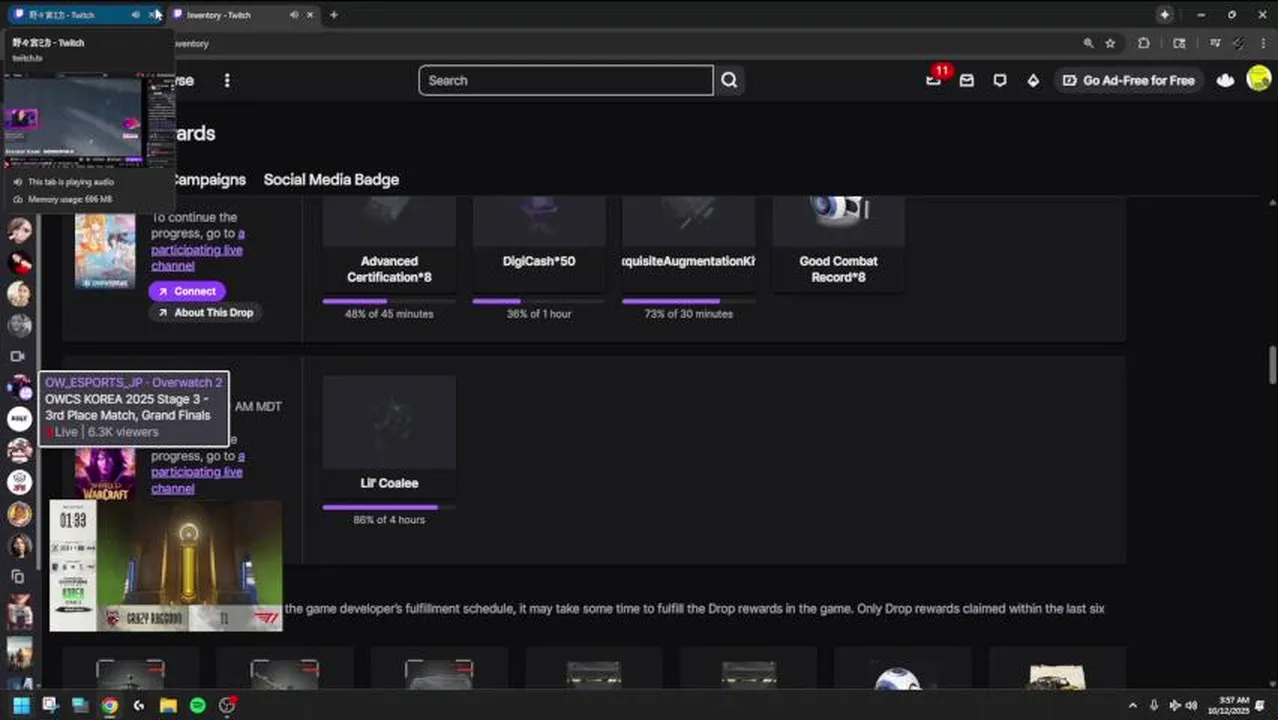This screenshot has height=720, width=1278.
Task: Click the '73% of 30 minutes' text
Action: click(x=688, y=314)
